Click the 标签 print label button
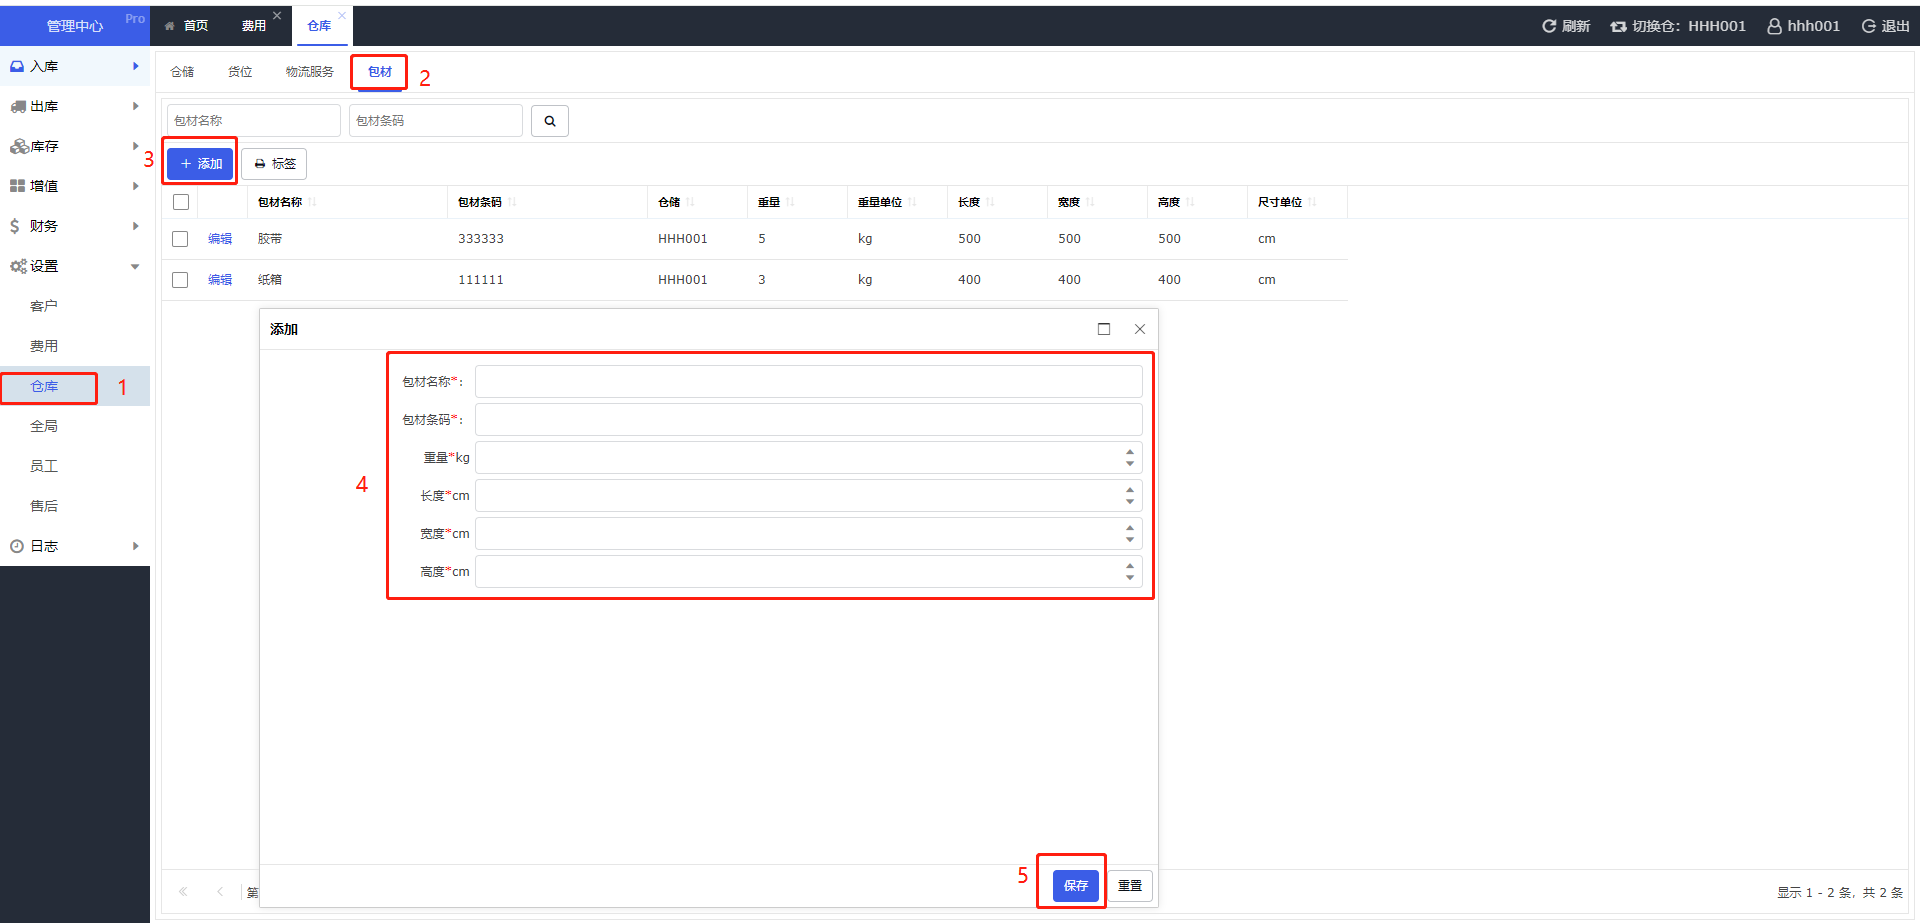 point(274,164)
